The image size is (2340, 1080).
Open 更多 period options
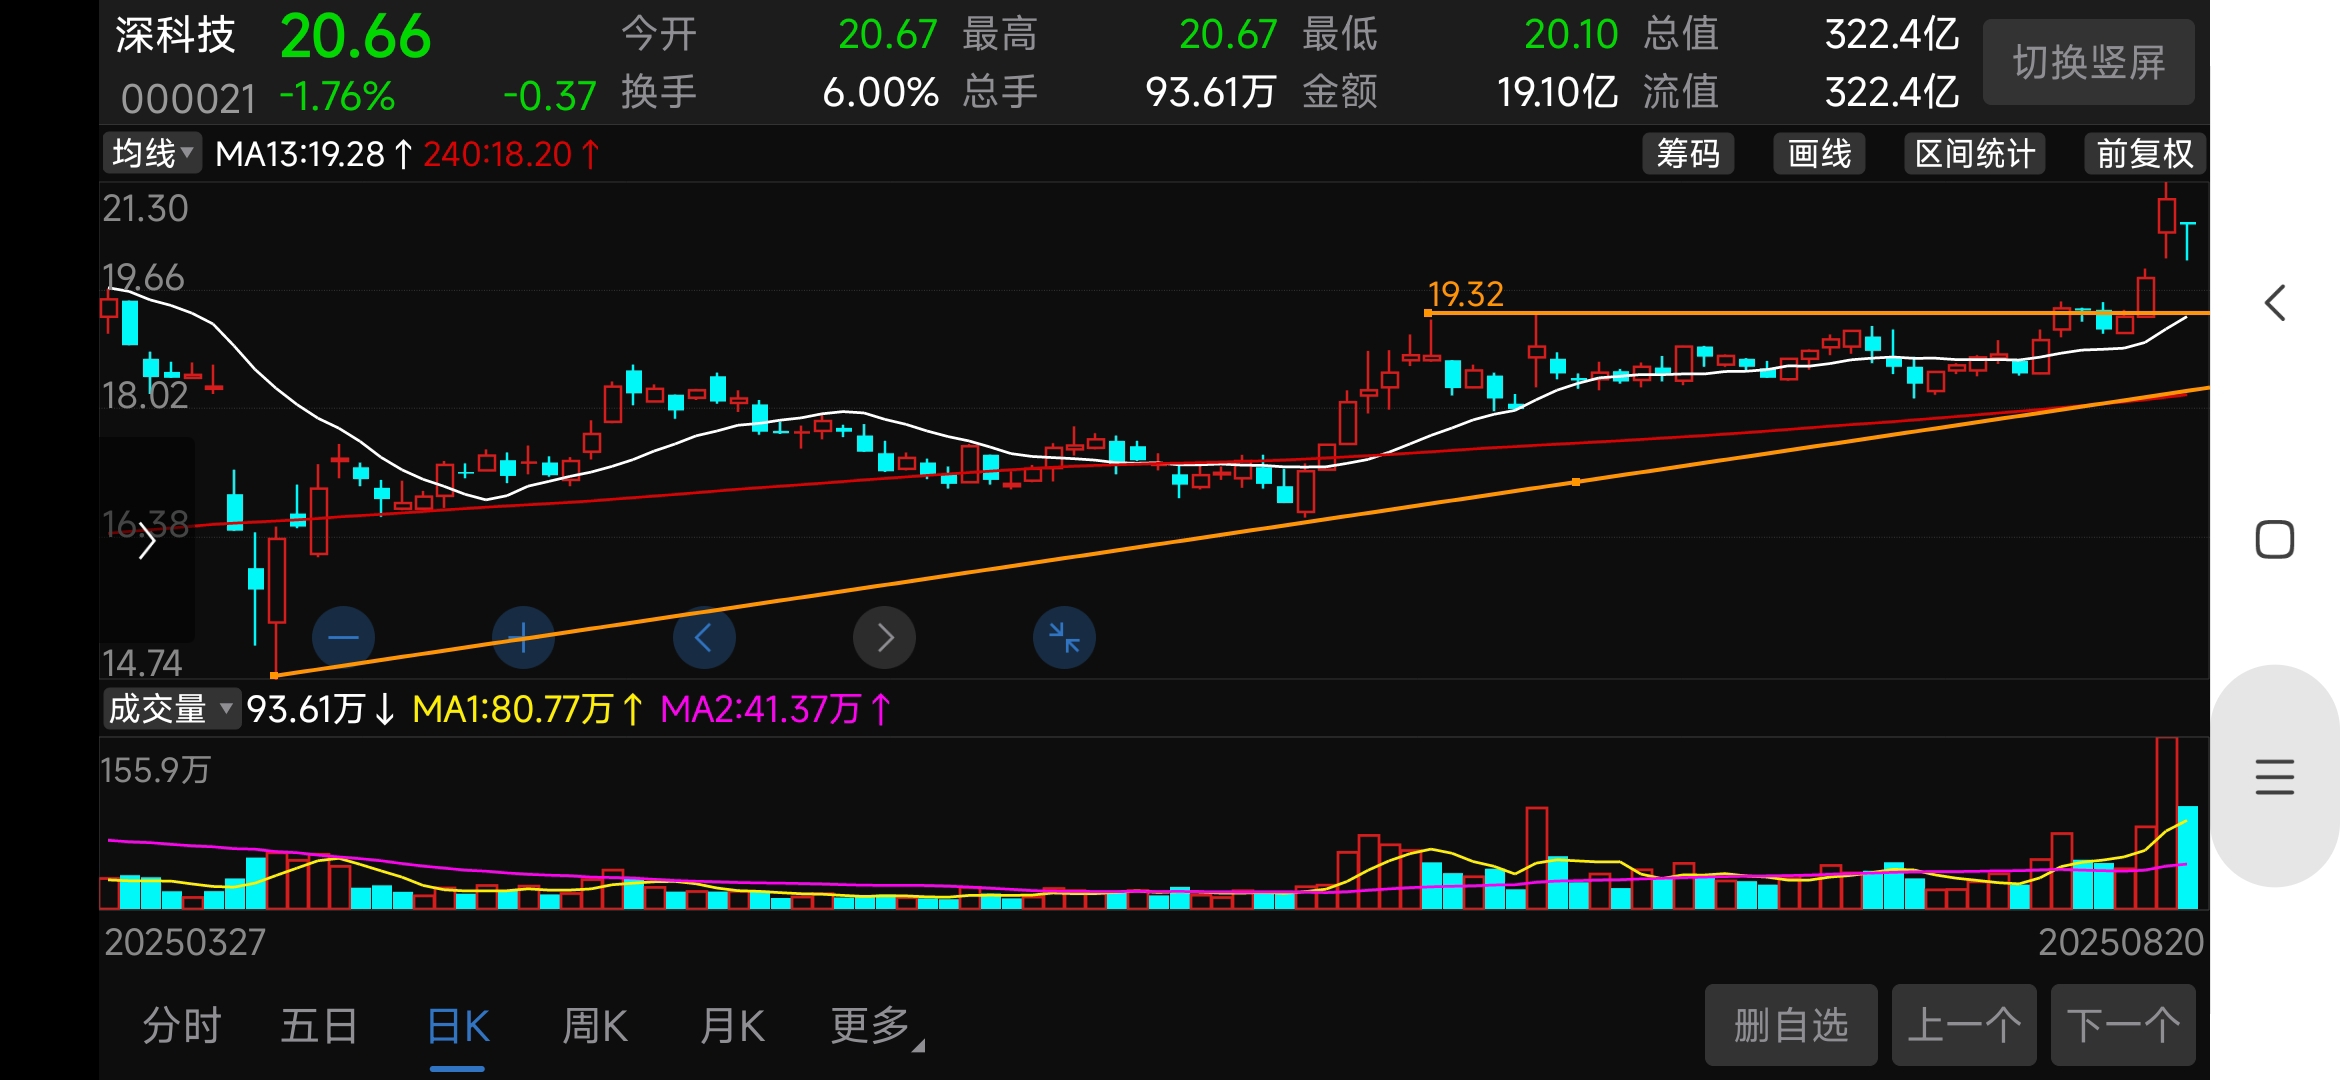pos(877,1026)
